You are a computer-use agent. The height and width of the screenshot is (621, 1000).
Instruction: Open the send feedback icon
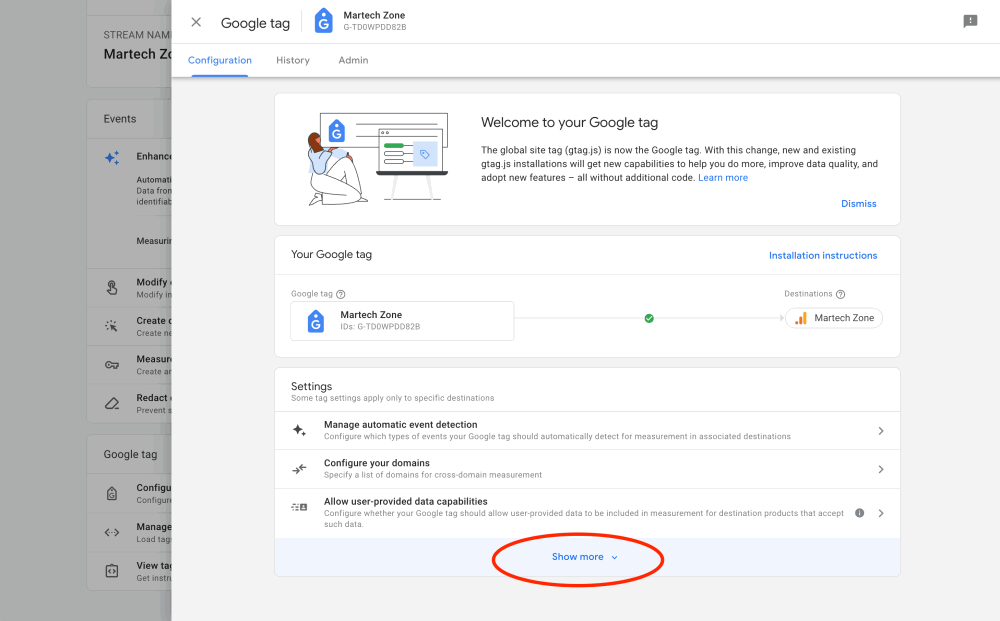click(970, 22)
